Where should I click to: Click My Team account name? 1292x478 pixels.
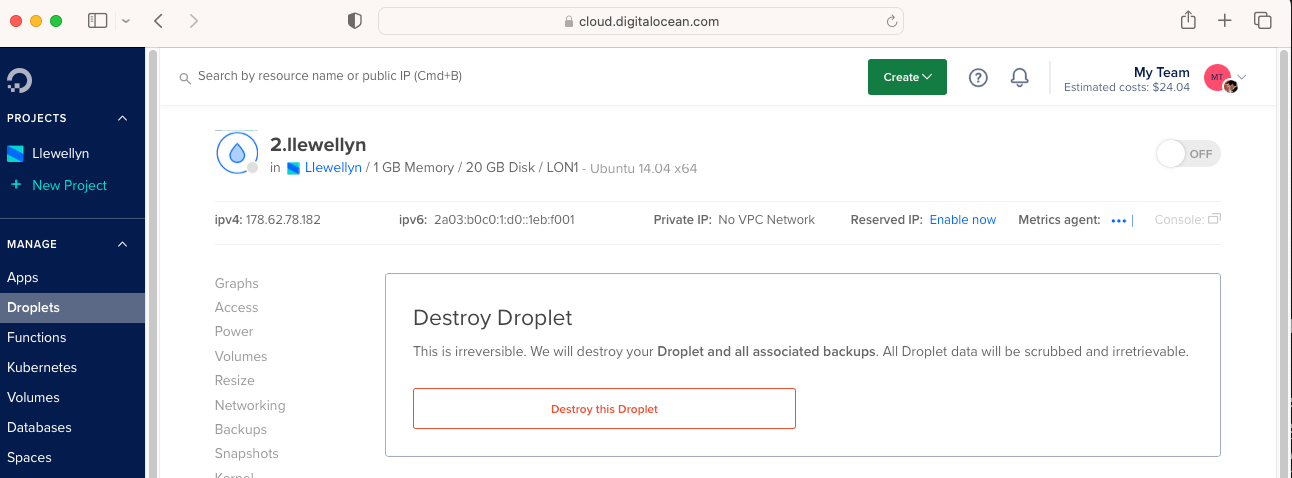click(x=1161, y=72)
